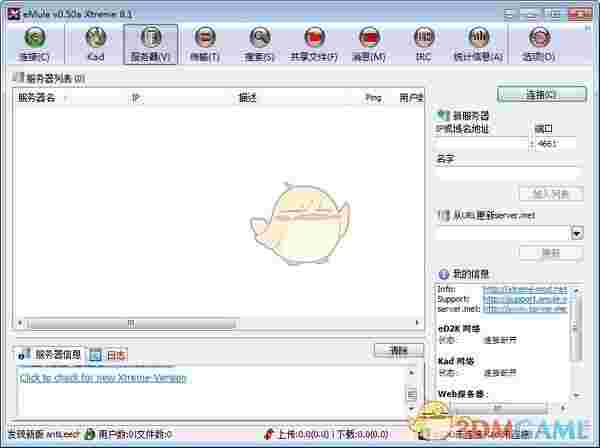Switch to the 日志 log tab
The height and width of the screenshot is (448, 600).
click(108, 355)
